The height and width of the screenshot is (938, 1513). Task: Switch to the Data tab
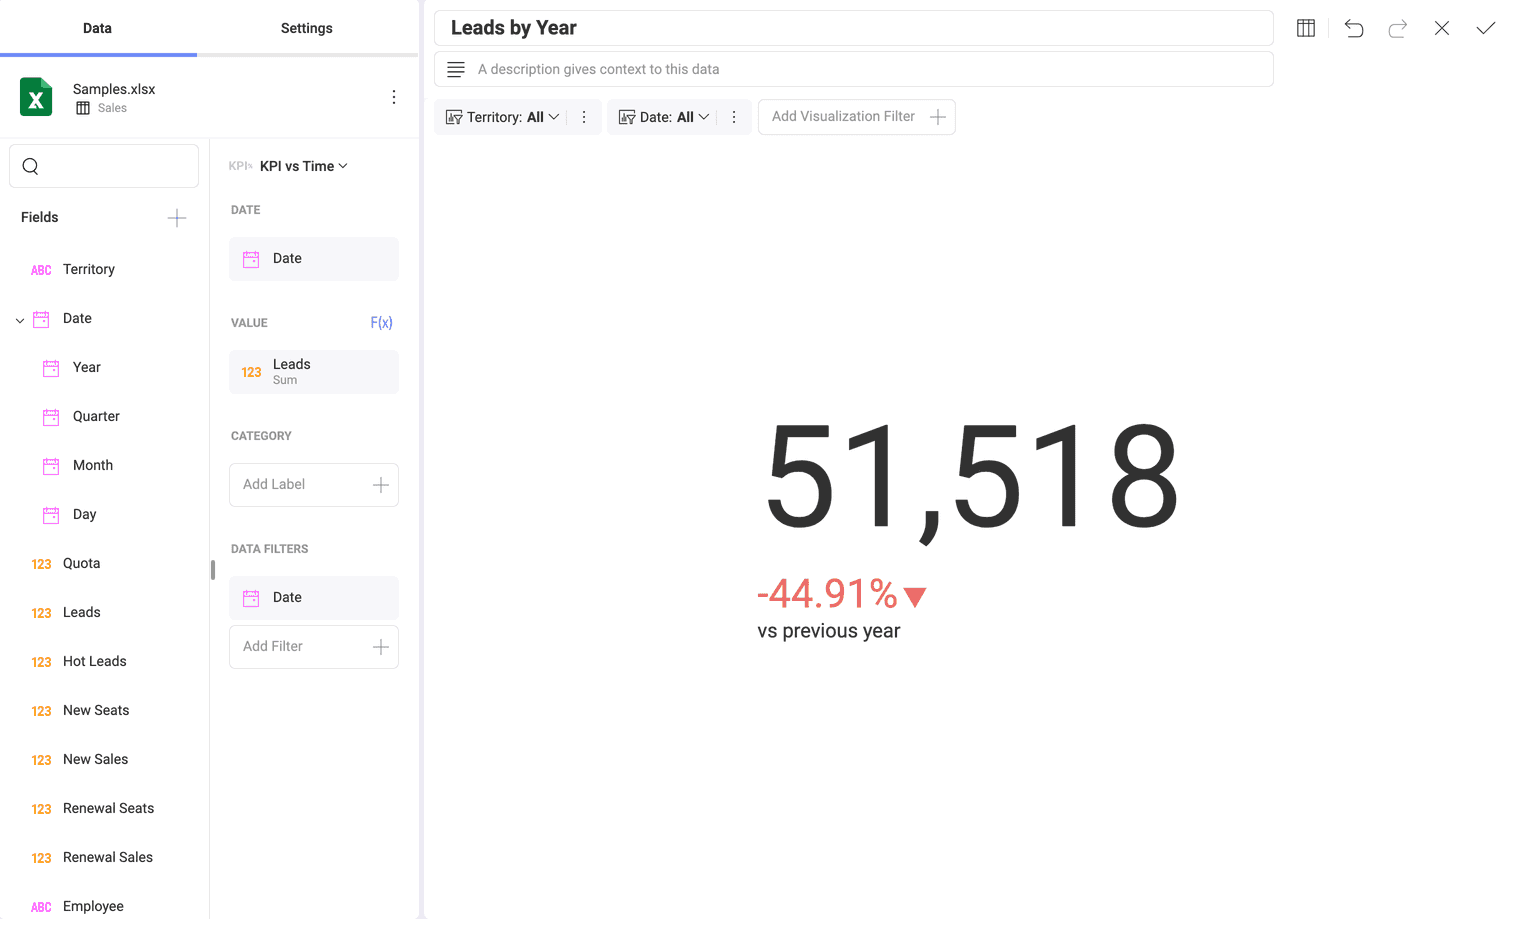97,28
